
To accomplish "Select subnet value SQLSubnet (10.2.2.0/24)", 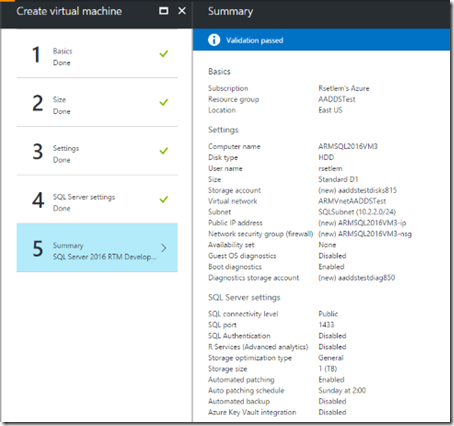I will pyautogui.click(x=357, y=212).
